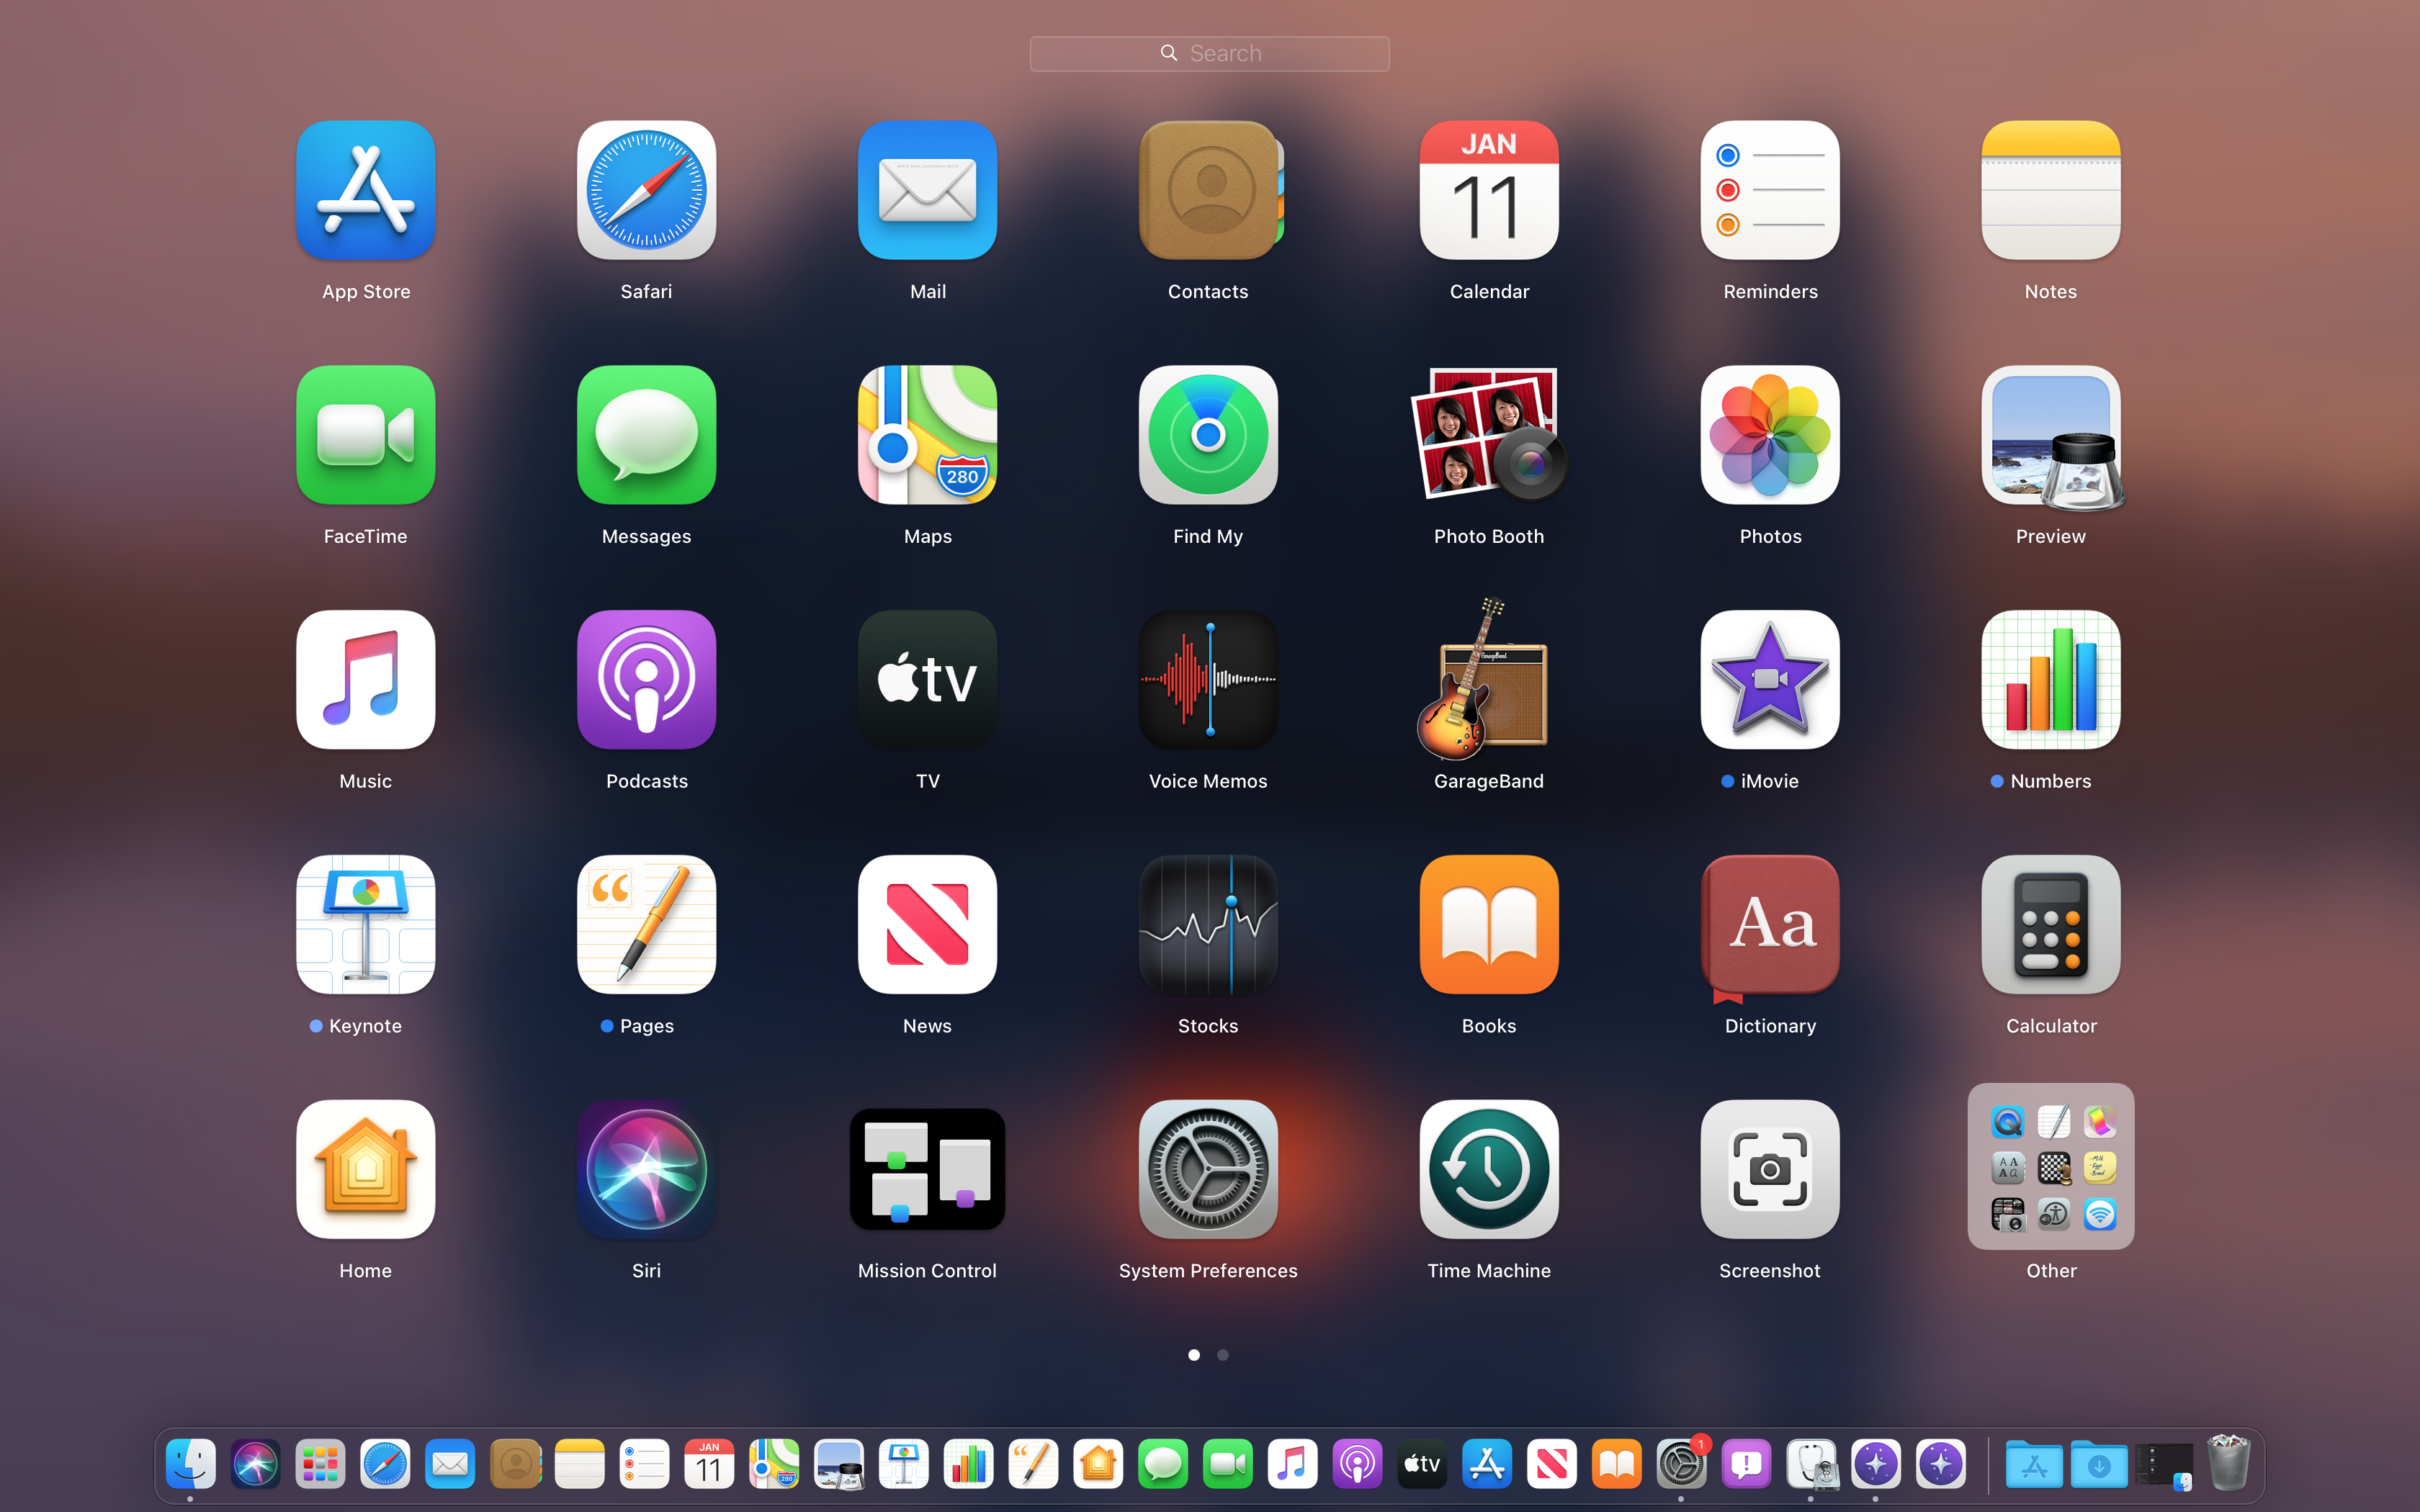Open System Preferences in Launchpad grid
Viewport: 2420px width, 1512px height.
click(1208, 1169)
